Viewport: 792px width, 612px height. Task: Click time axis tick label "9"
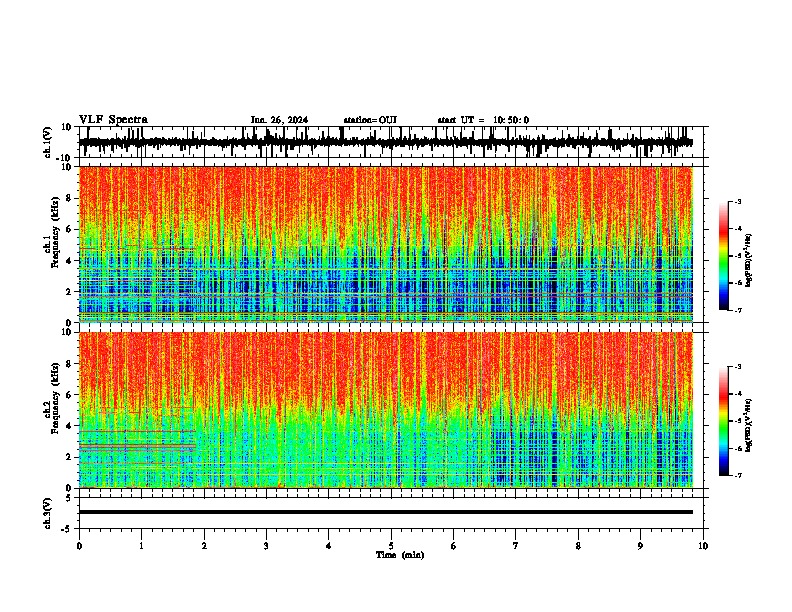tap(640, 546)
